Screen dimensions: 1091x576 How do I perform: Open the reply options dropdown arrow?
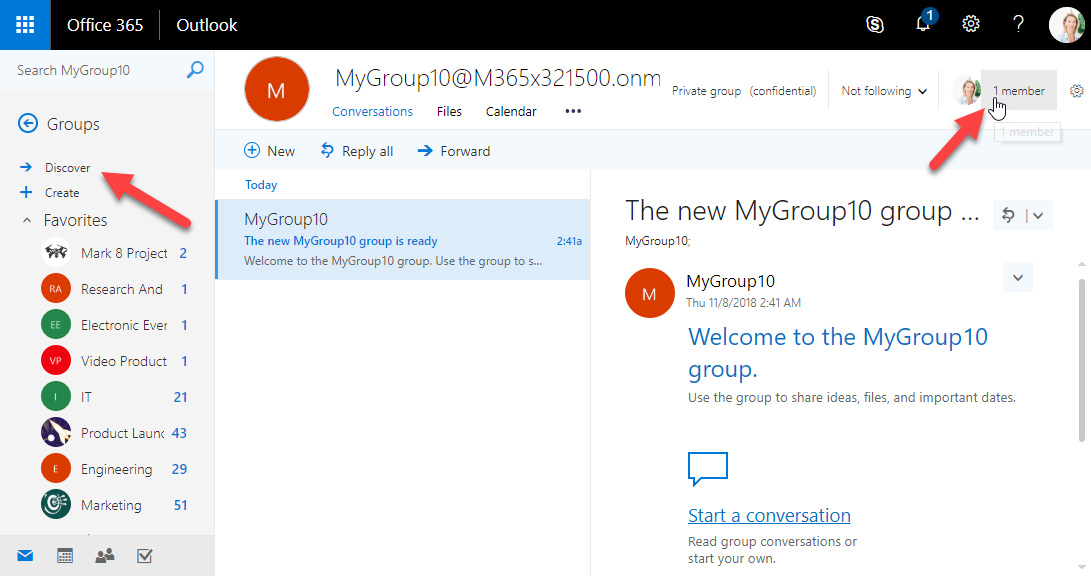pyautogui.click(x=1038, y=215)
